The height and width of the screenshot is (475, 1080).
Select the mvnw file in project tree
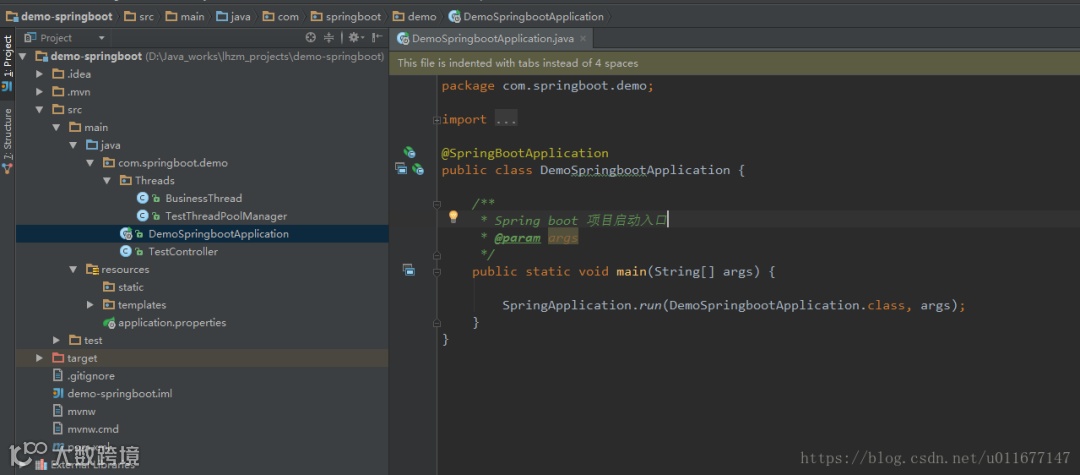pos(81,412)
